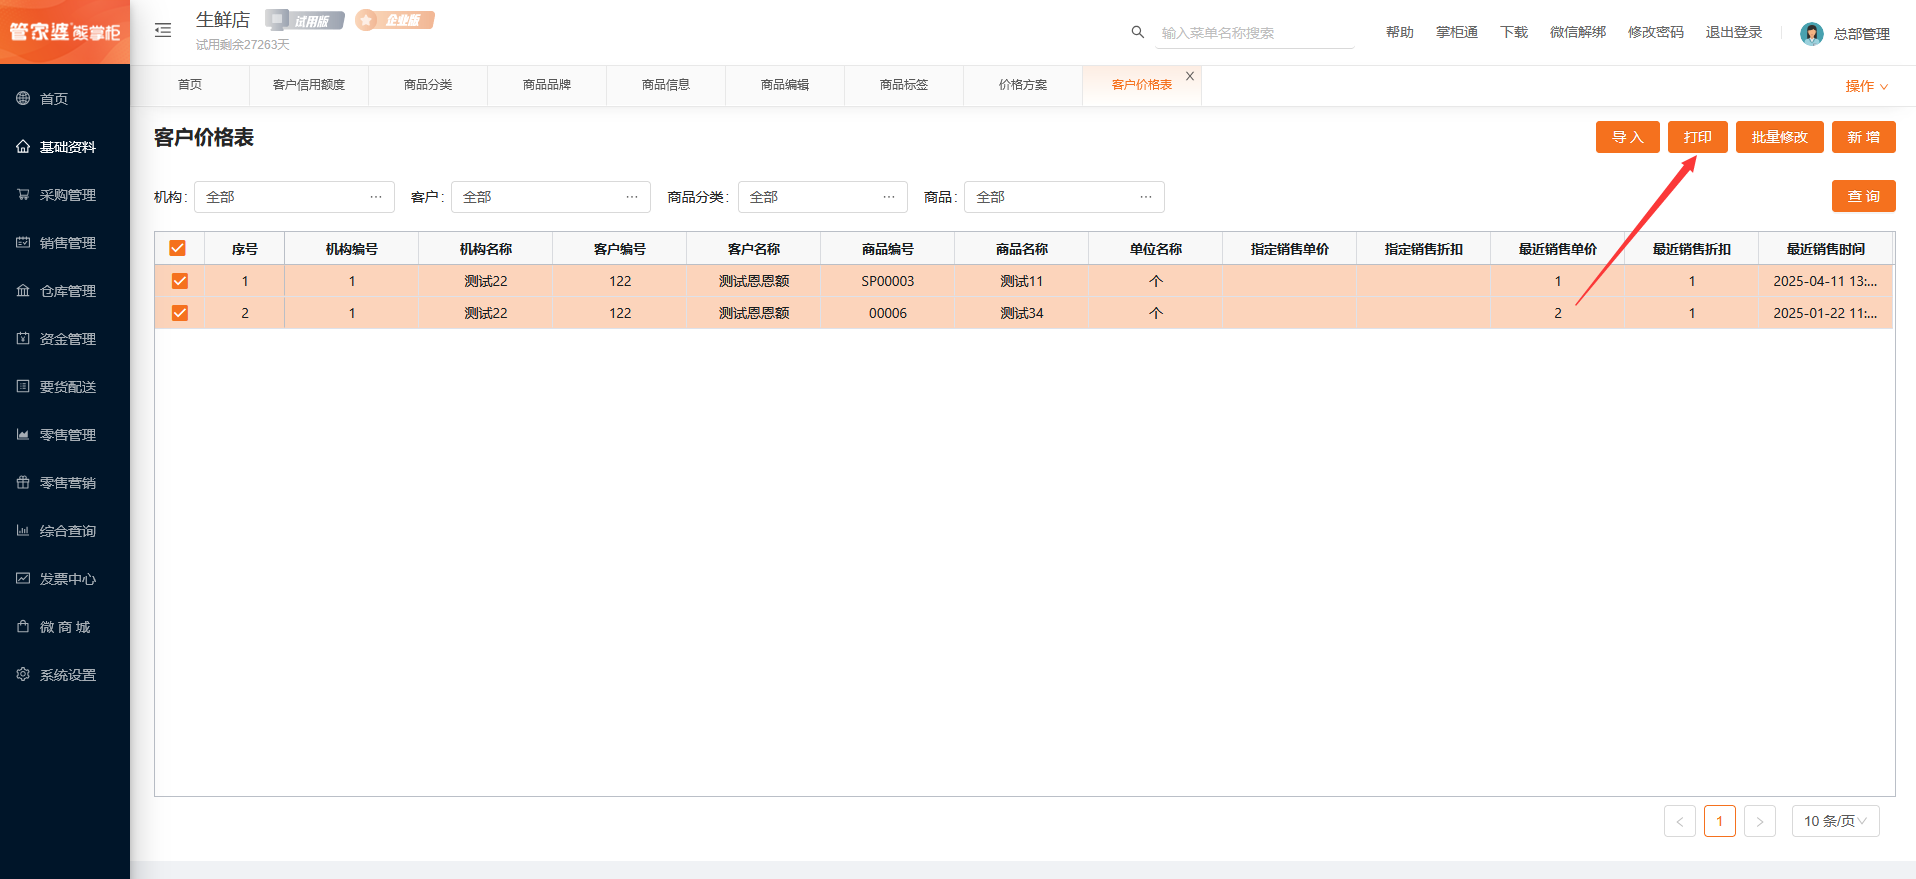Image resolution: width=1916 pixels, height=879 pixels.
Task: Toggle the select-all header checkbox
Action: click(x=178, y=249)
